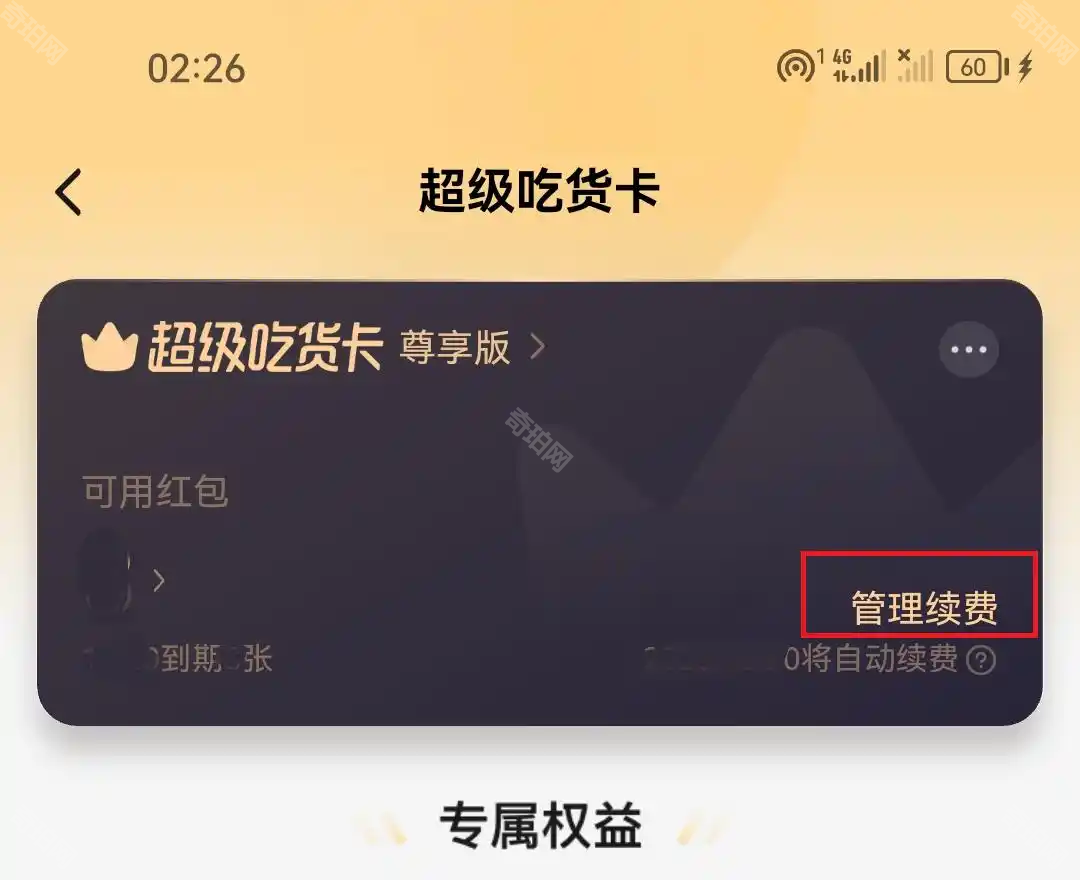1080x880 pixels.
Task: Tap the 专属权益 section heading
Action: click(541, 825)
